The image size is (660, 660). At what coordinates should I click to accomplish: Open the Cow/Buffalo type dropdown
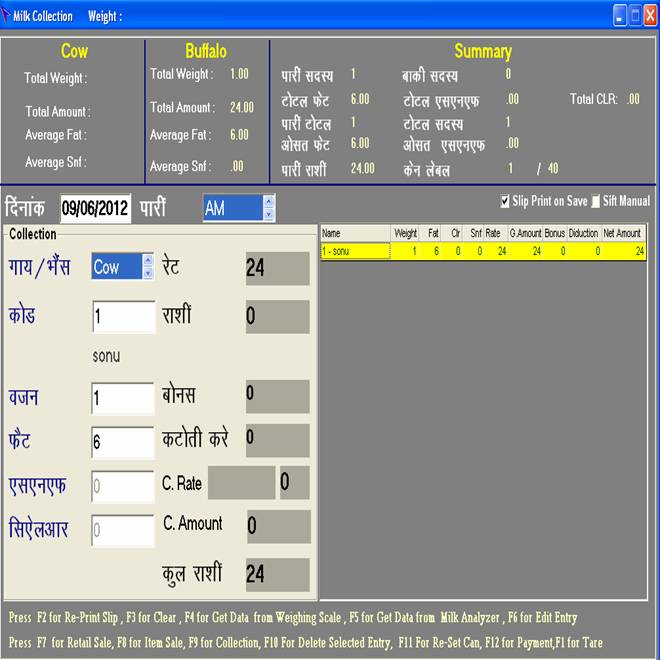point(148,266)
